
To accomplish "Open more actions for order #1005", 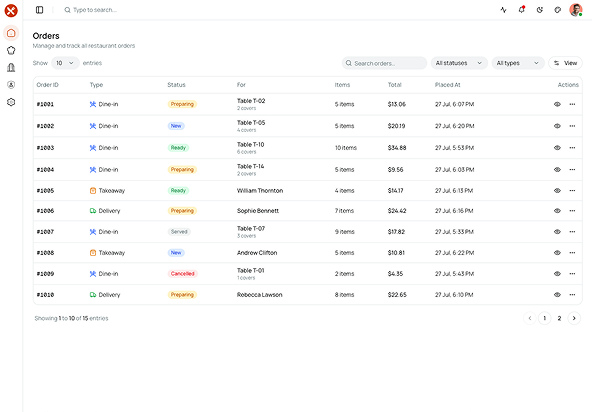I will click(572, 191).
